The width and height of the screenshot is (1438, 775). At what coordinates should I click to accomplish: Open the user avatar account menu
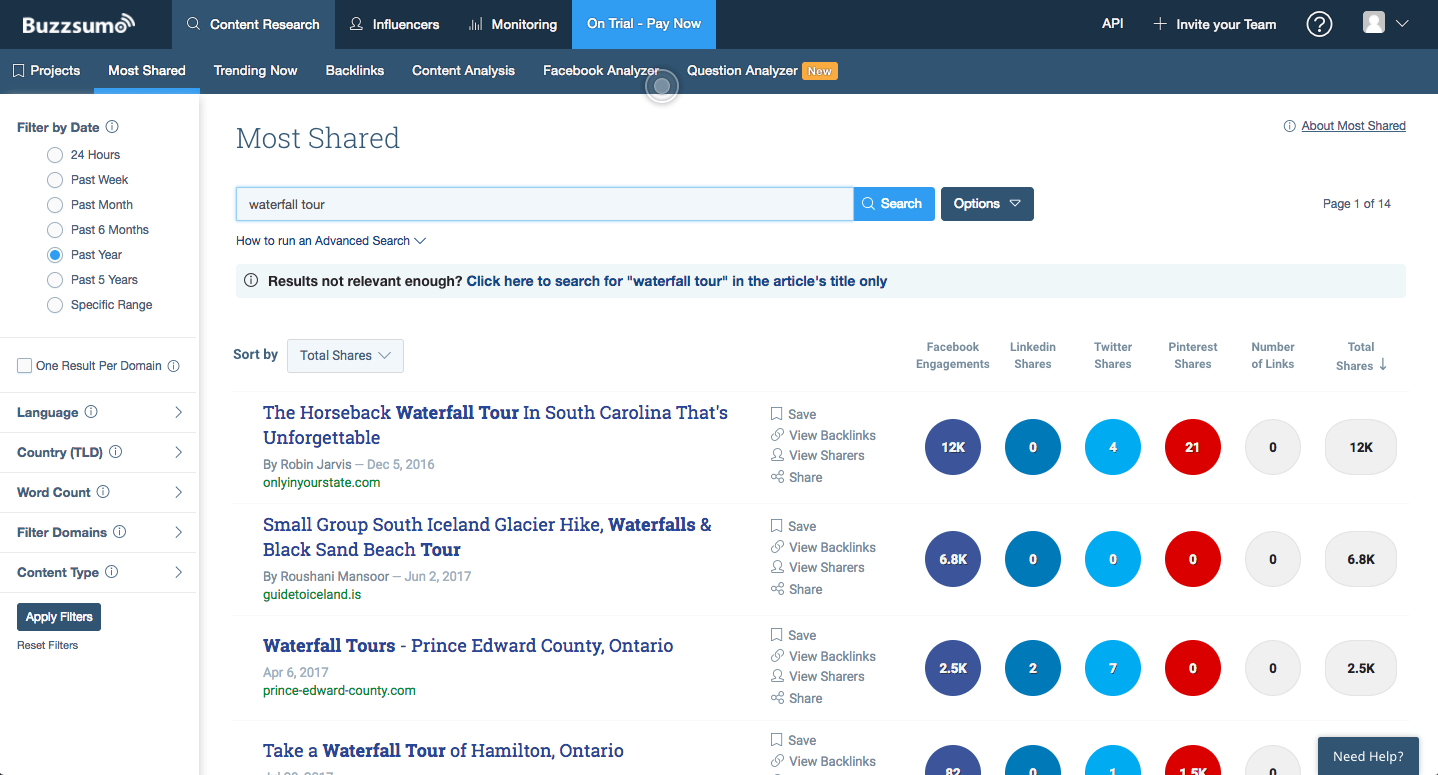coord(1386,24)
